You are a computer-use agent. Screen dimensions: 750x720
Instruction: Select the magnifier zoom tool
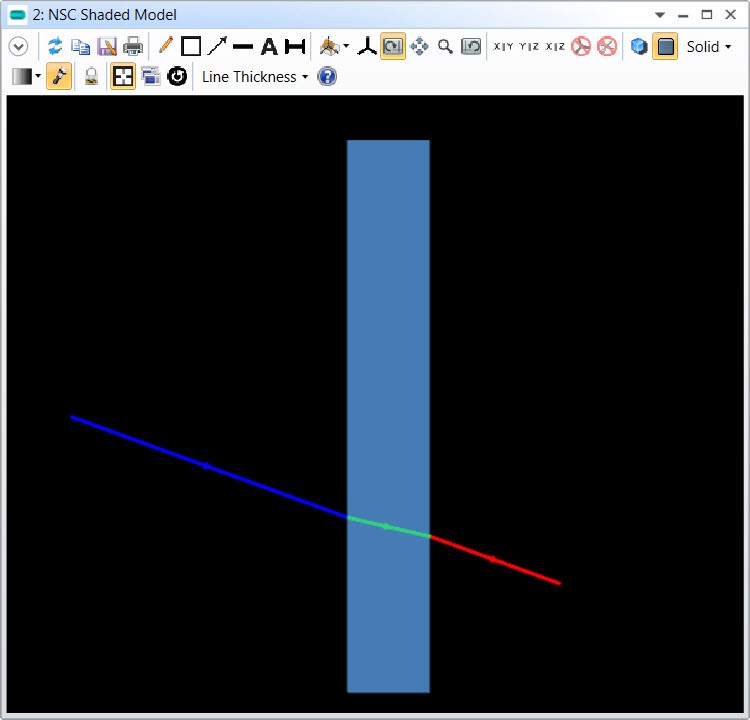445,46
